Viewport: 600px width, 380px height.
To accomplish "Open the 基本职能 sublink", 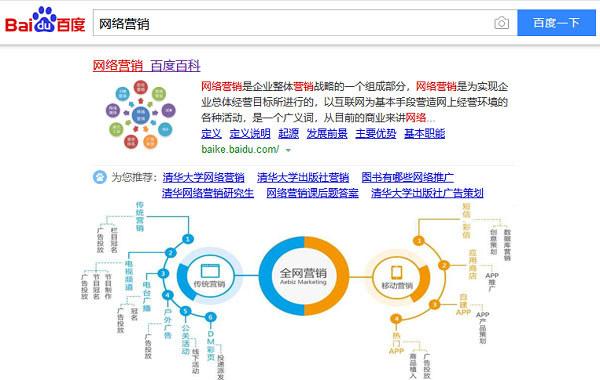I will coord(424,134).
